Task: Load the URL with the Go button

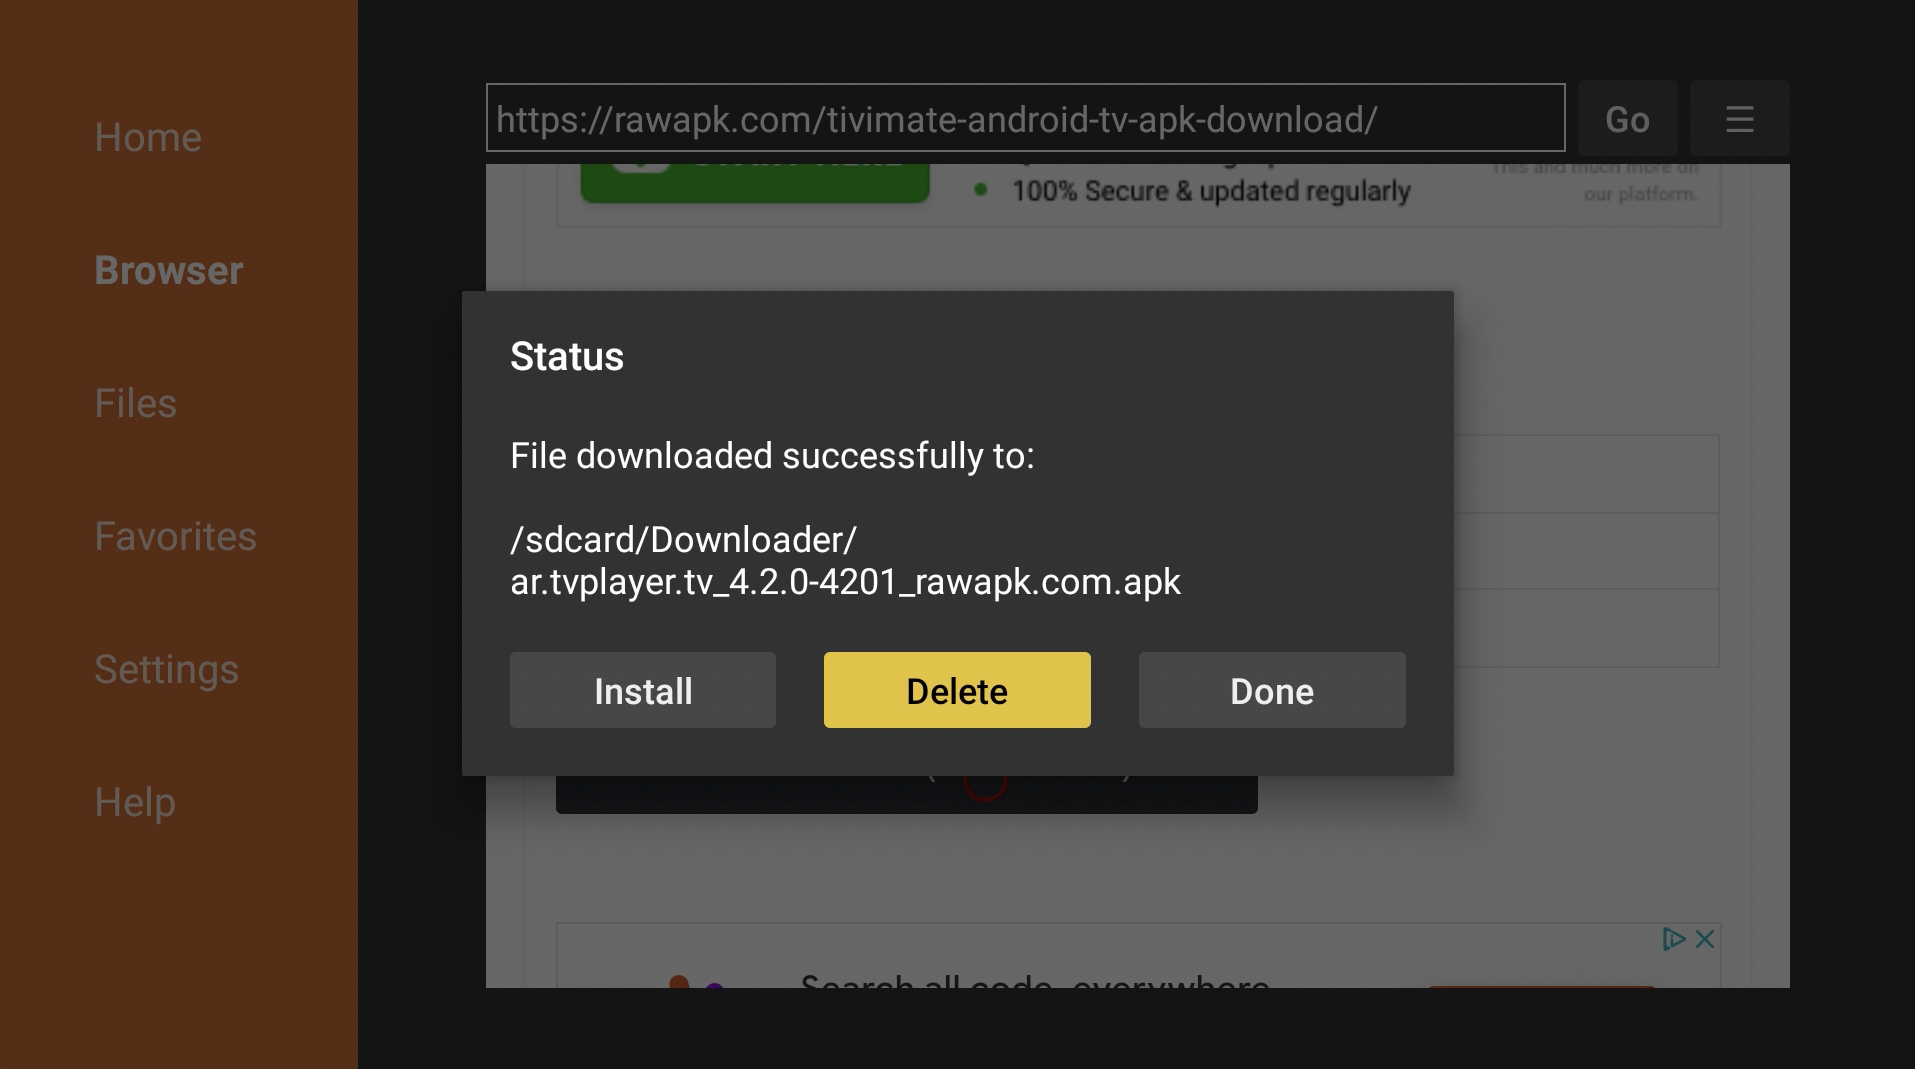Action: [1627, 119]
